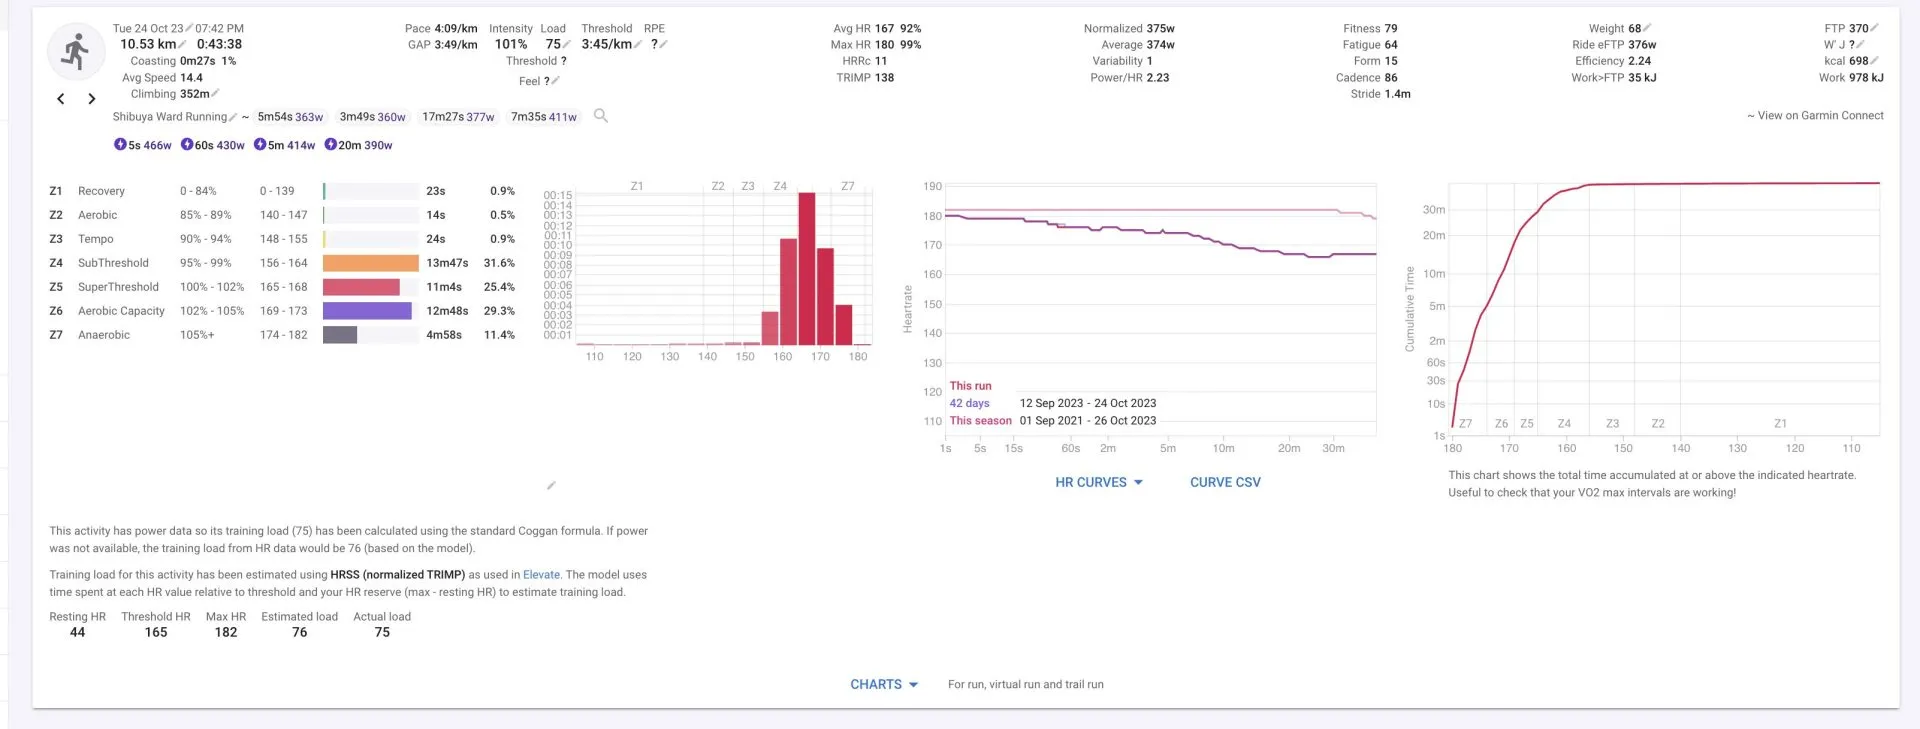Screen dimensions: 1920x729
Task: Open the CHARTS dropdown menu
Action: pos(883,685)
